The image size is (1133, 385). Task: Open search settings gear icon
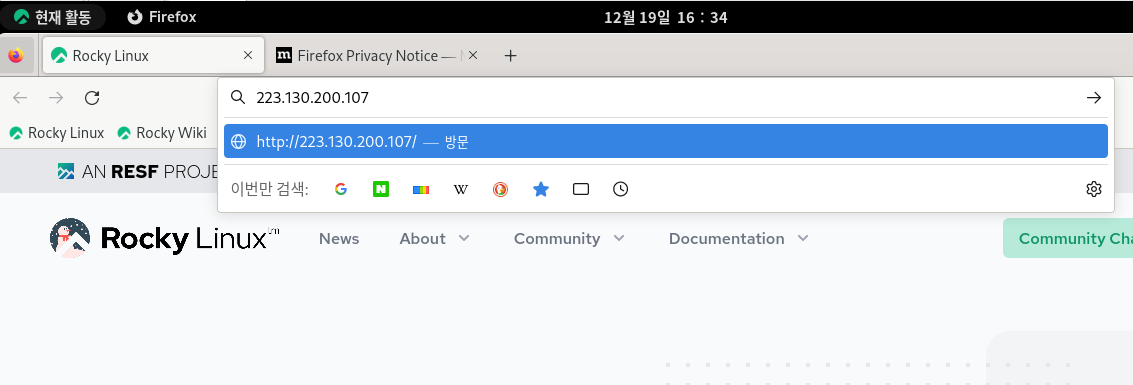coord(1093,189)
